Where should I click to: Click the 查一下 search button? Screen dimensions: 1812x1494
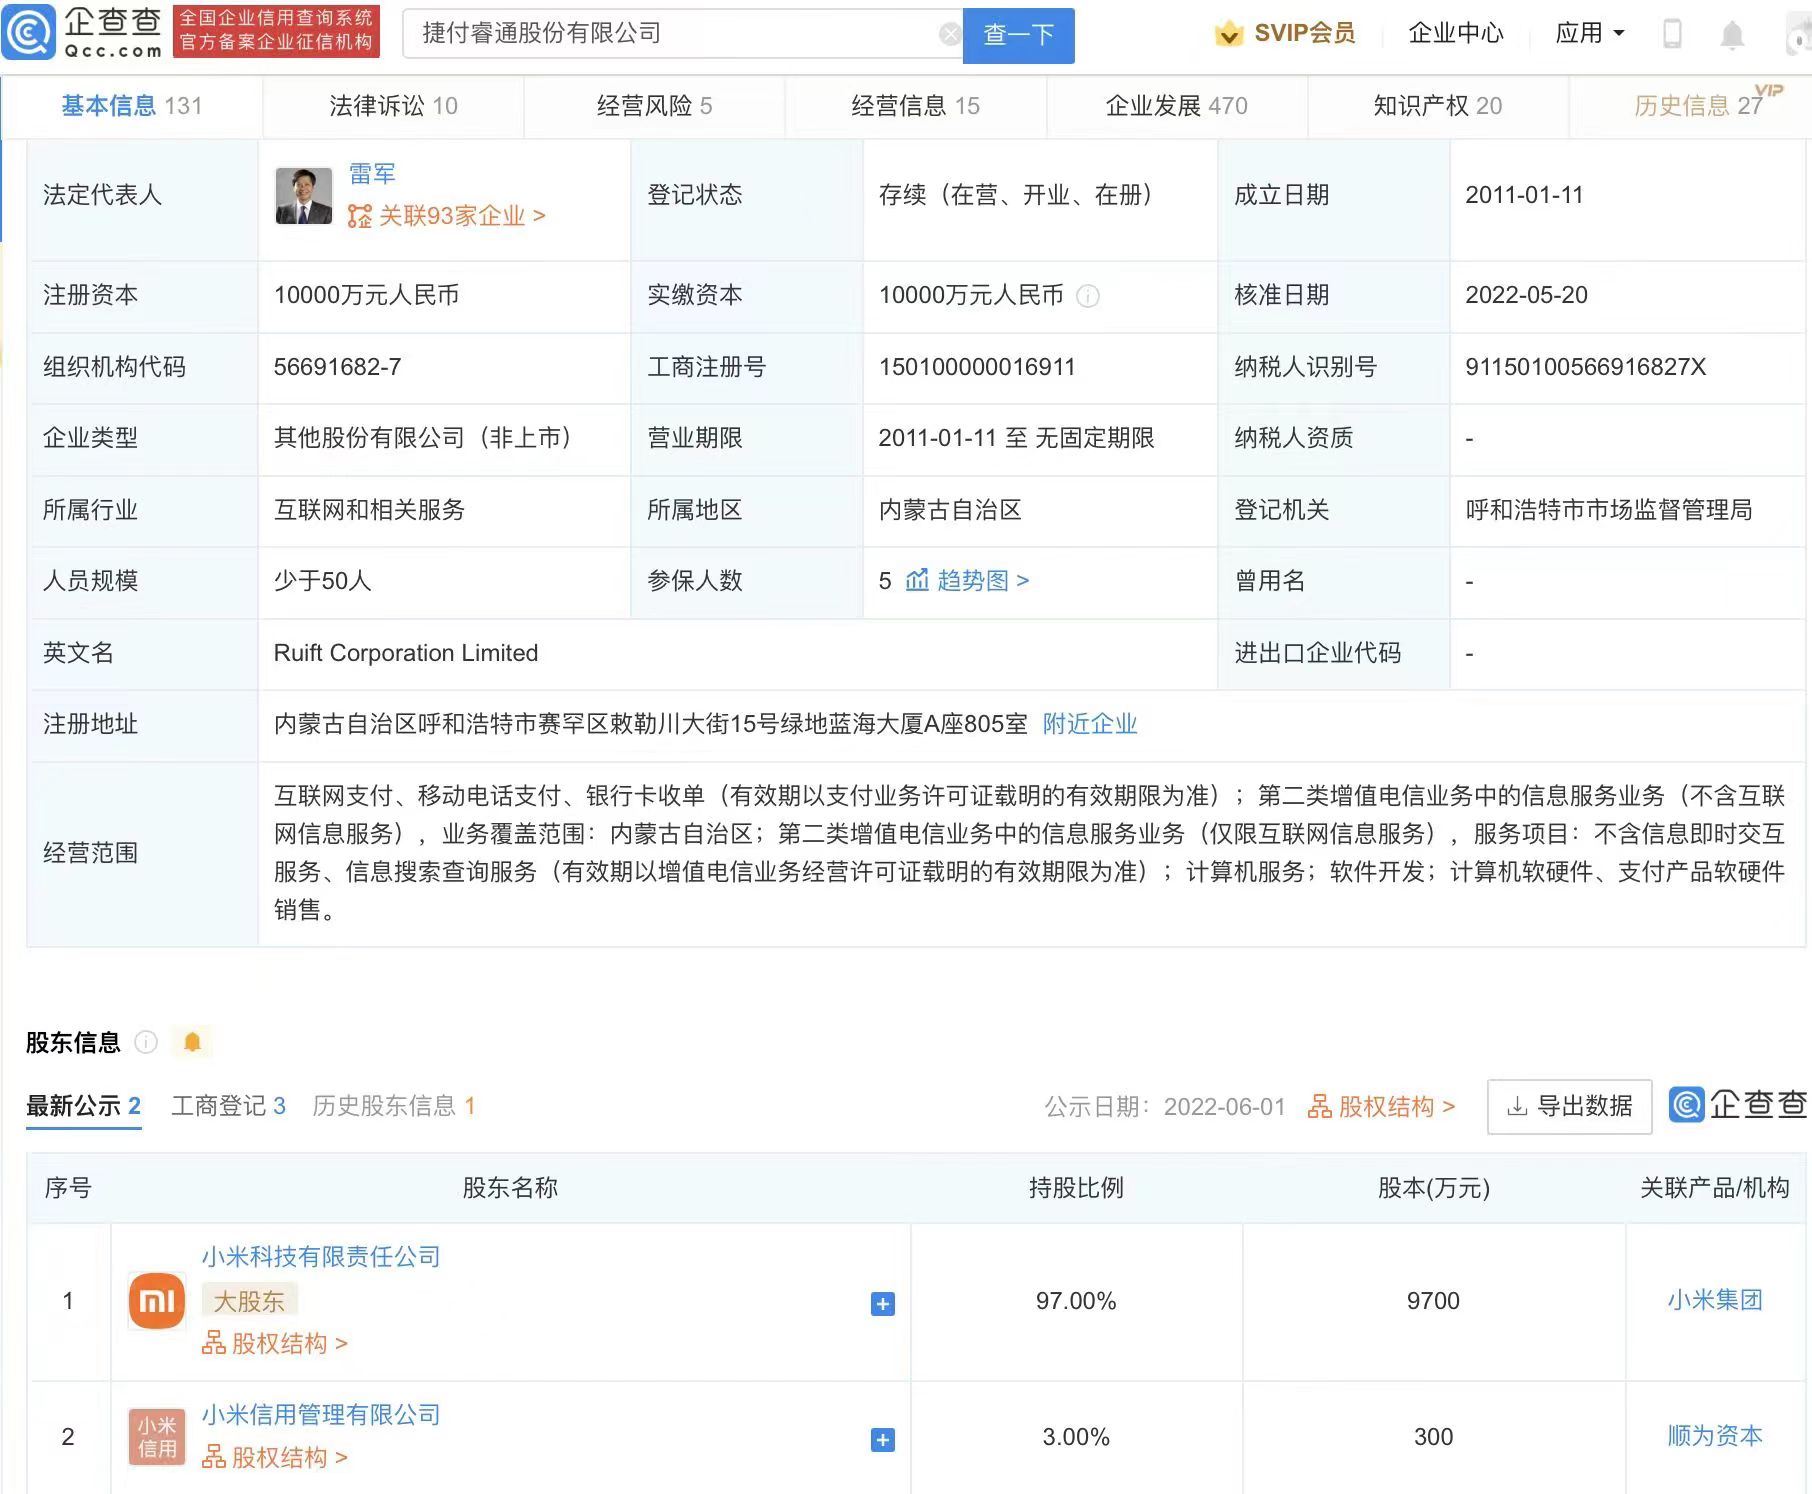point(1018,35)
